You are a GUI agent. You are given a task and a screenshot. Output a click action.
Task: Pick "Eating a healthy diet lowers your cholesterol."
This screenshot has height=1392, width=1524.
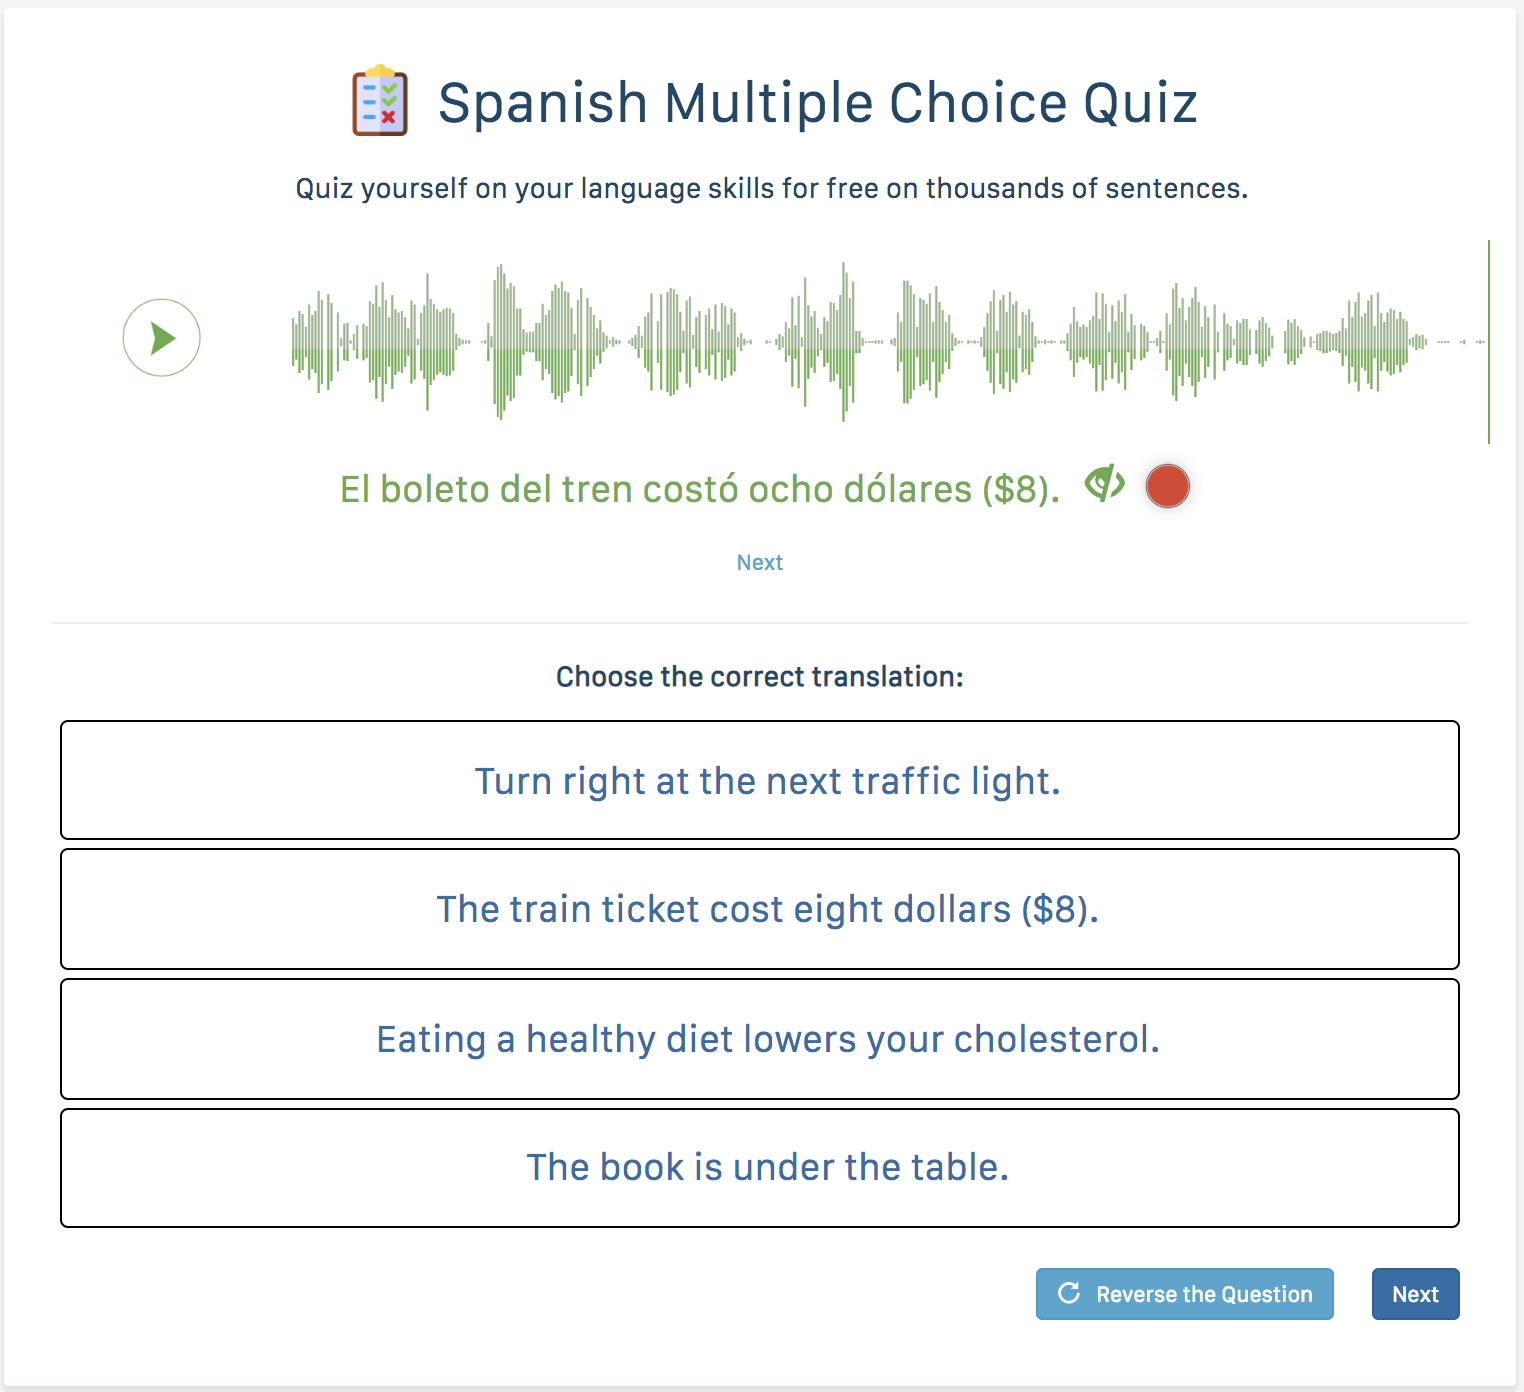coord(759,1039)
